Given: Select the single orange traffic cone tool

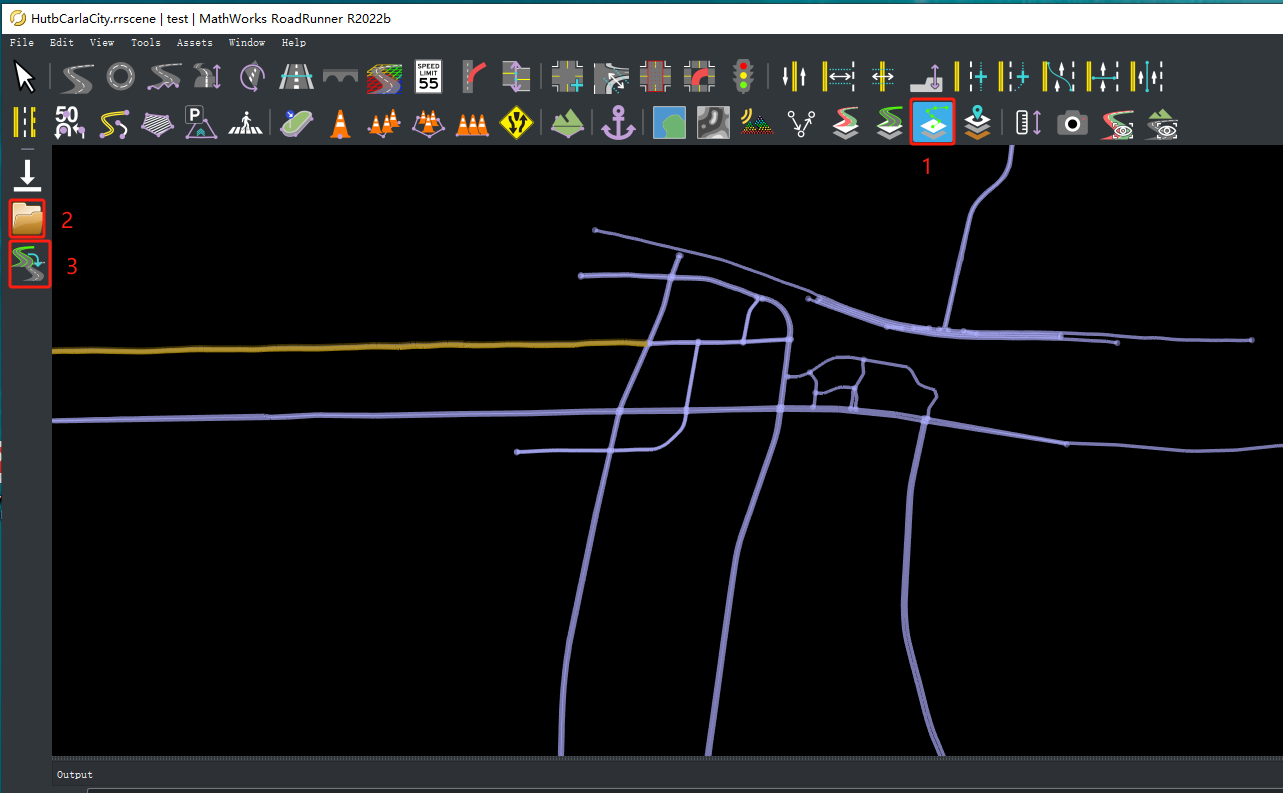Looking at the screenshot, I should pyautogui.click(x=341, y=123).
